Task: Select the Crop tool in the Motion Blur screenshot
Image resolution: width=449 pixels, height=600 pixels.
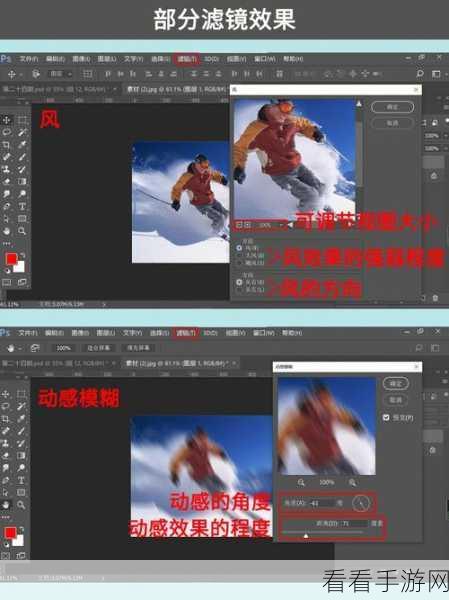Action: [6, 418]
